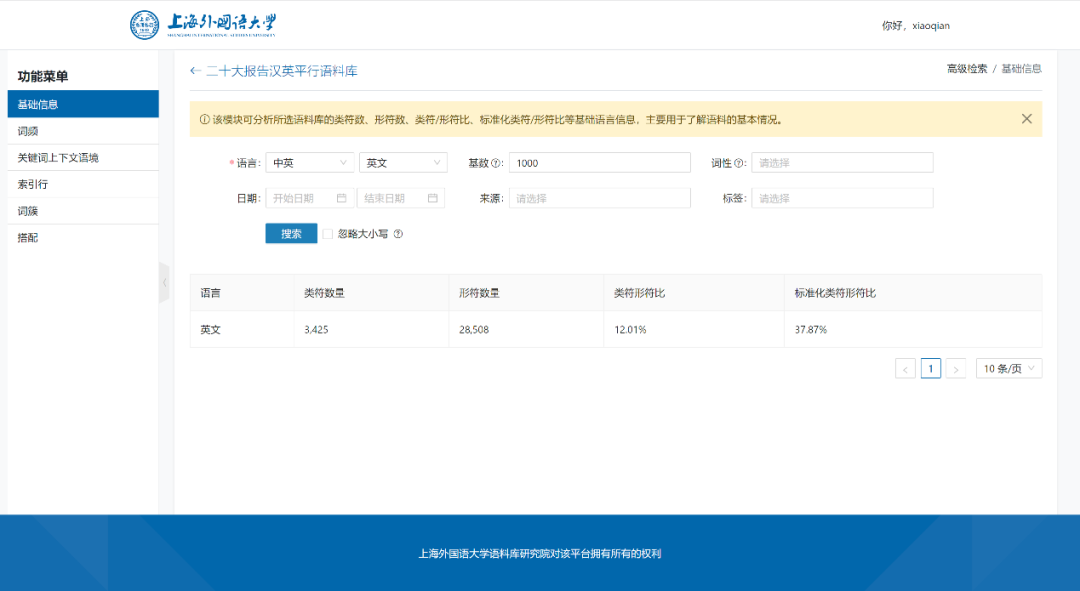Go to next page arrow in pagination
The width and height of the screenshot is (1080, 591).
click(955, 369)
